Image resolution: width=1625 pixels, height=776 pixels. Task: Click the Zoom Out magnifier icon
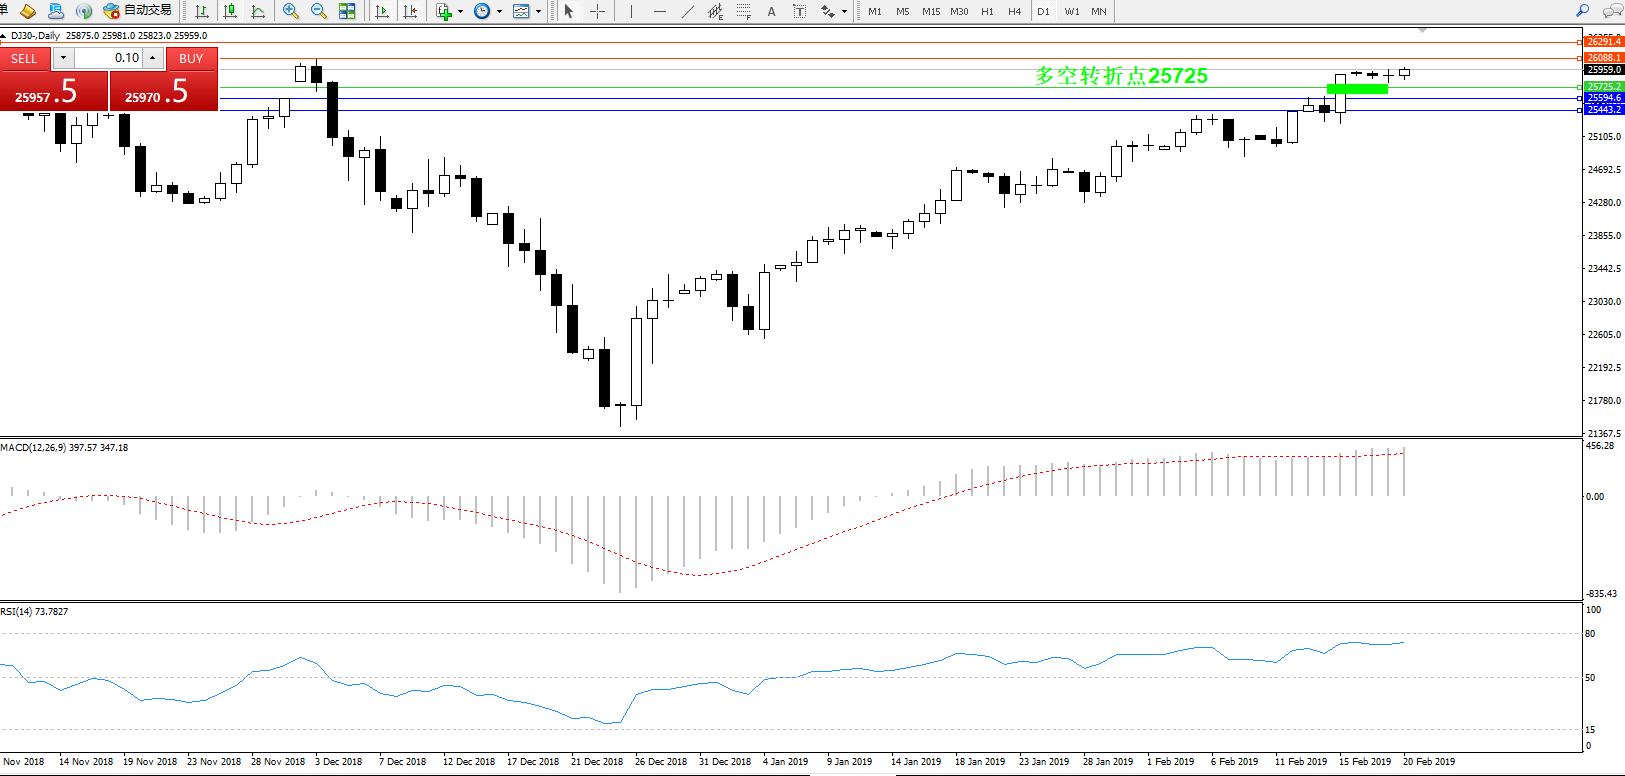319,11
